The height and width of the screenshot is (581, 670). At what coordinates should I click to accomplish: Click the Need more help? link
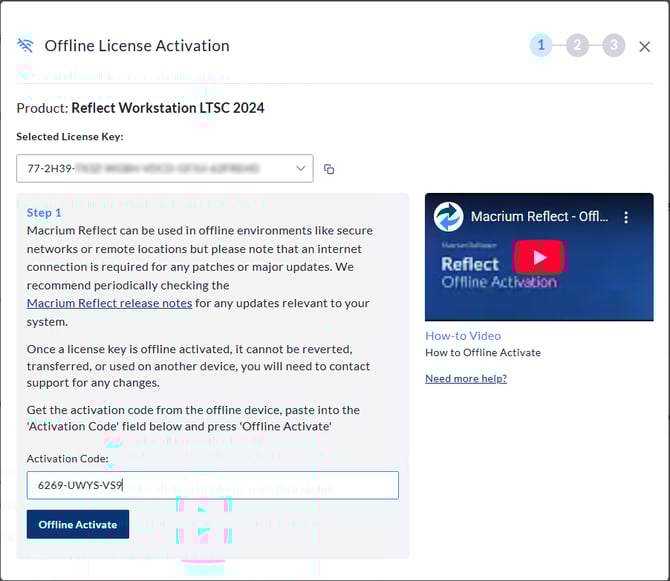[x=466, y=378]
